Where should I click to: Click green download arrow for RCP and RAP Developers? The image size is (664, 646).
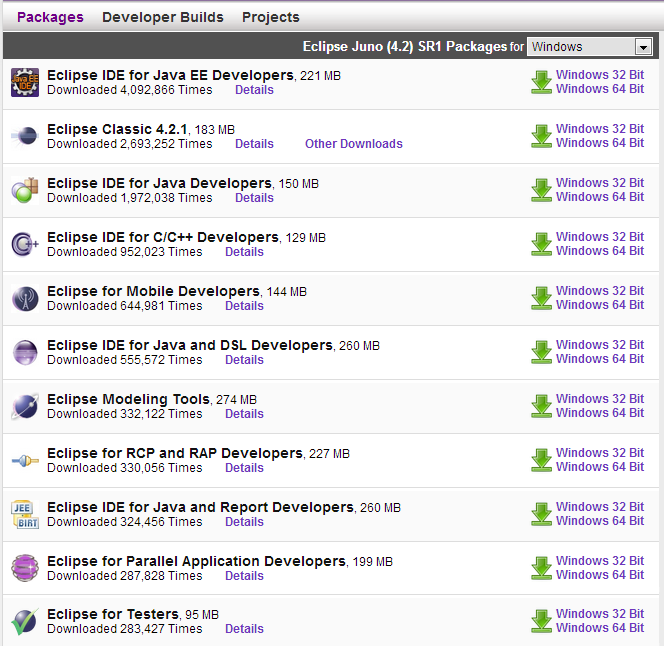tap(541, 460)
